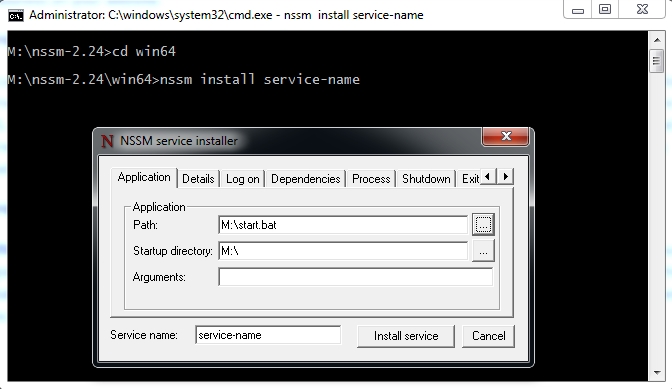Open the Shutdown tab
This screenshot has height=389, width=672.
pos(426,179)
